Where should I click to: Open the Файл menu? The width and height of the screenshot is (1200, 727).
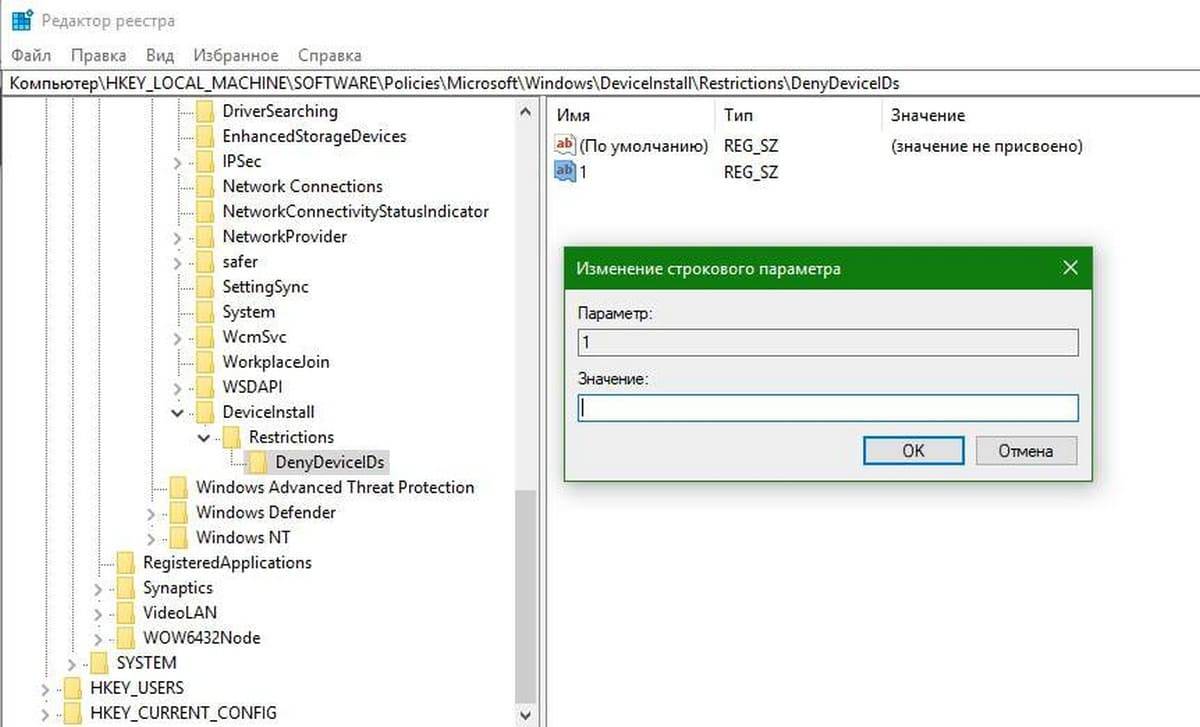31,55
